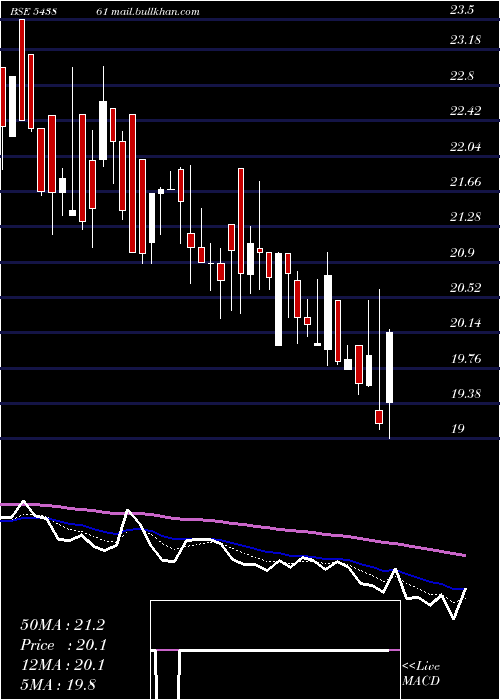Click the 50MA : 21.2 readout
500x700 pixels.
tap(62, 625)
